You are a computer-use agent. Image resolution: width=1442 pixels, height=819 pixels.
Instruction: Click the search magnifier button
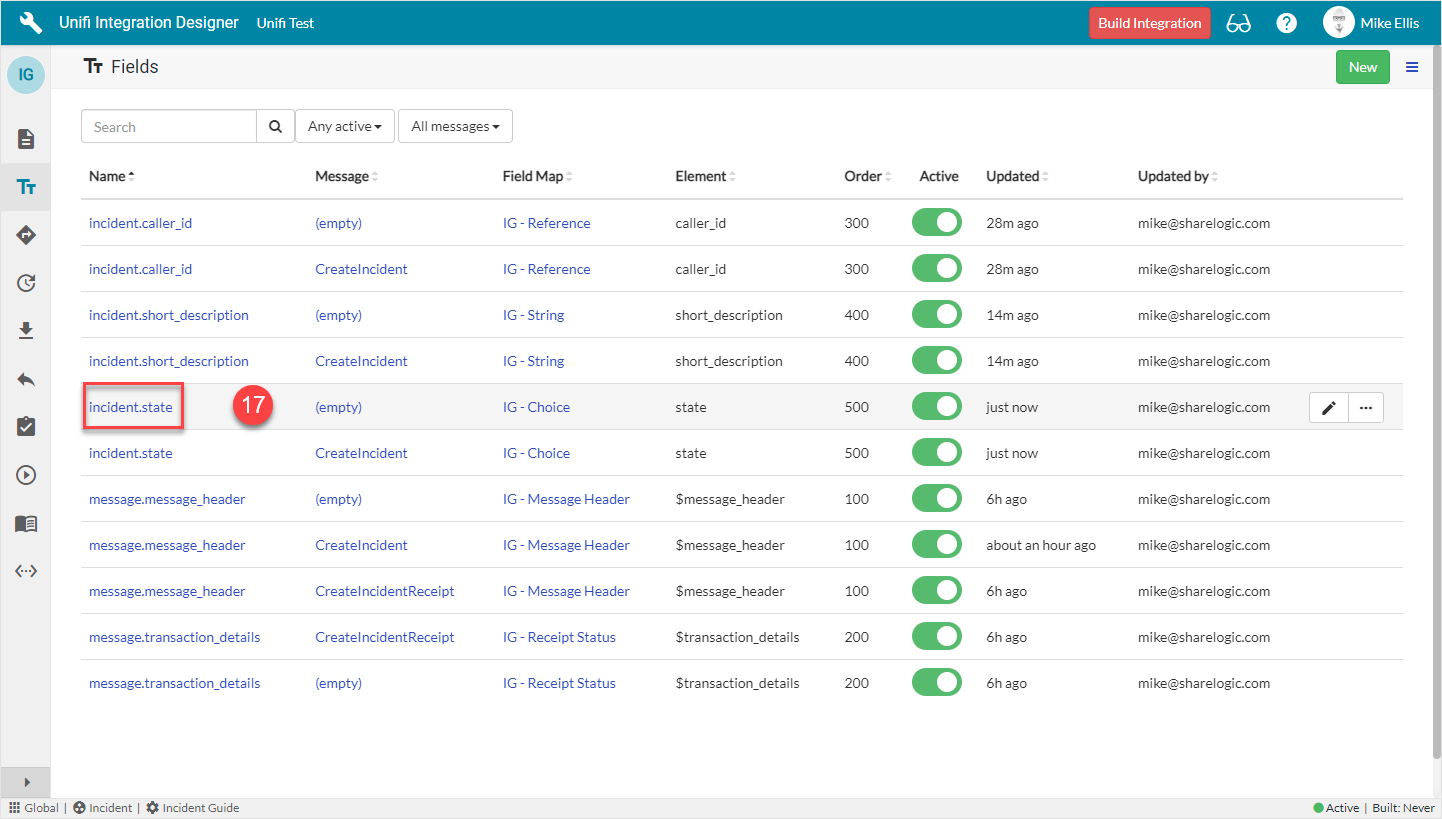[275, 127]
